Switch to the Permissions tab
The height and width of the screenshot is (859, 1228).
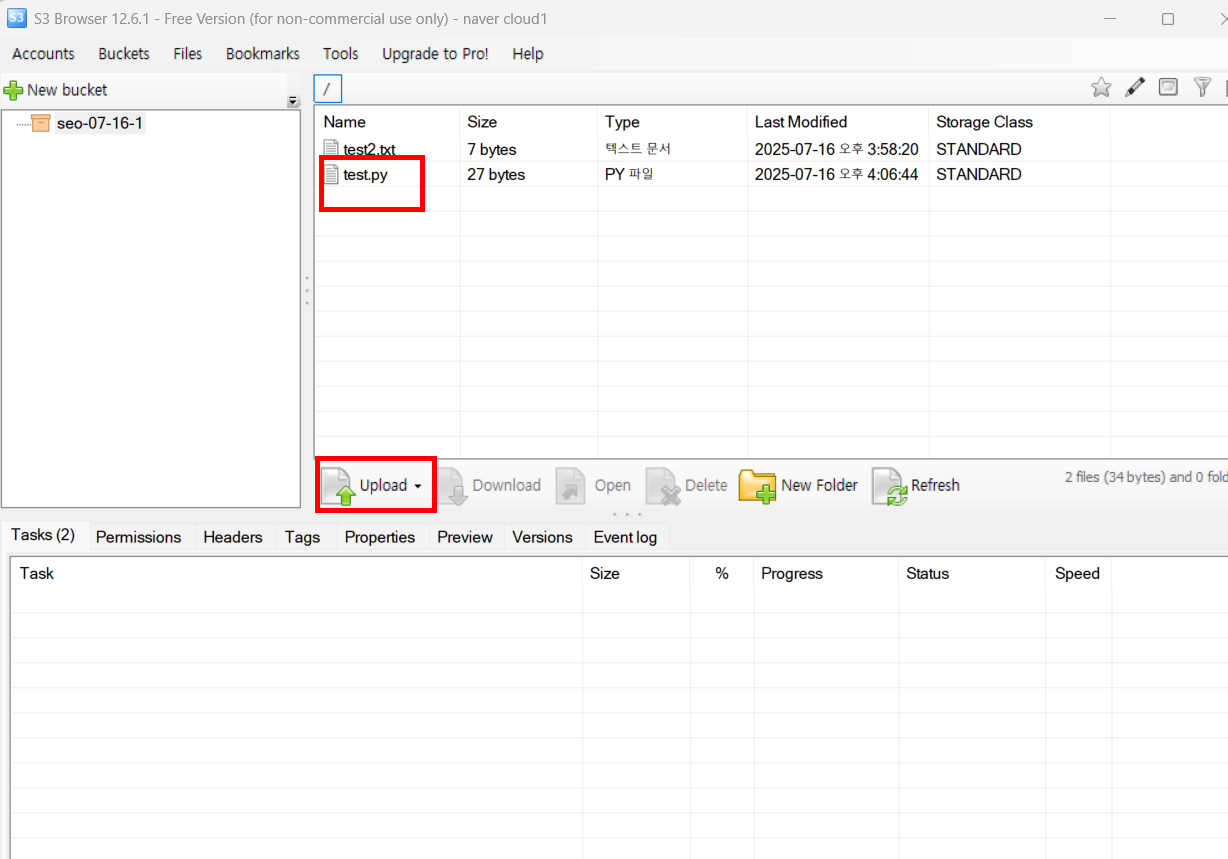(x=139, y=537)
